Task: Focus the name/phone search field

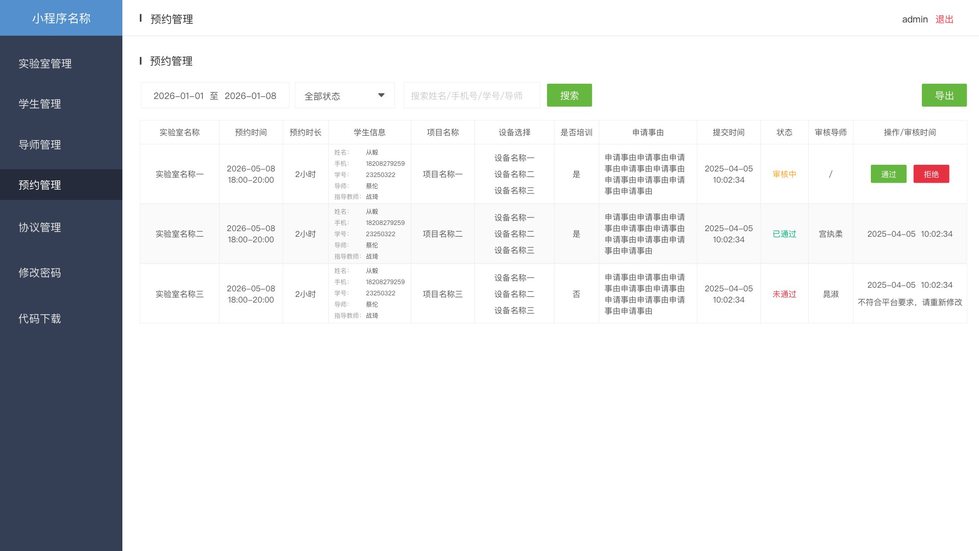Action: click(x=472, y=95)
